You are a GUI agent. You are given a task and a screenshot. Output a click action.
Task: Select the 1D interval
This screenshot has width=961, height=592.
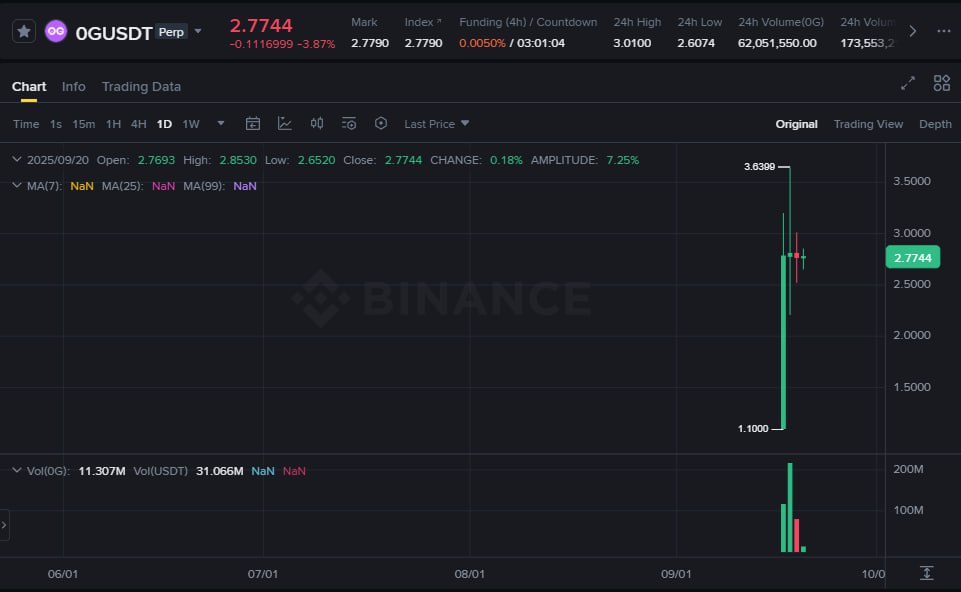[x=164, y=124]
